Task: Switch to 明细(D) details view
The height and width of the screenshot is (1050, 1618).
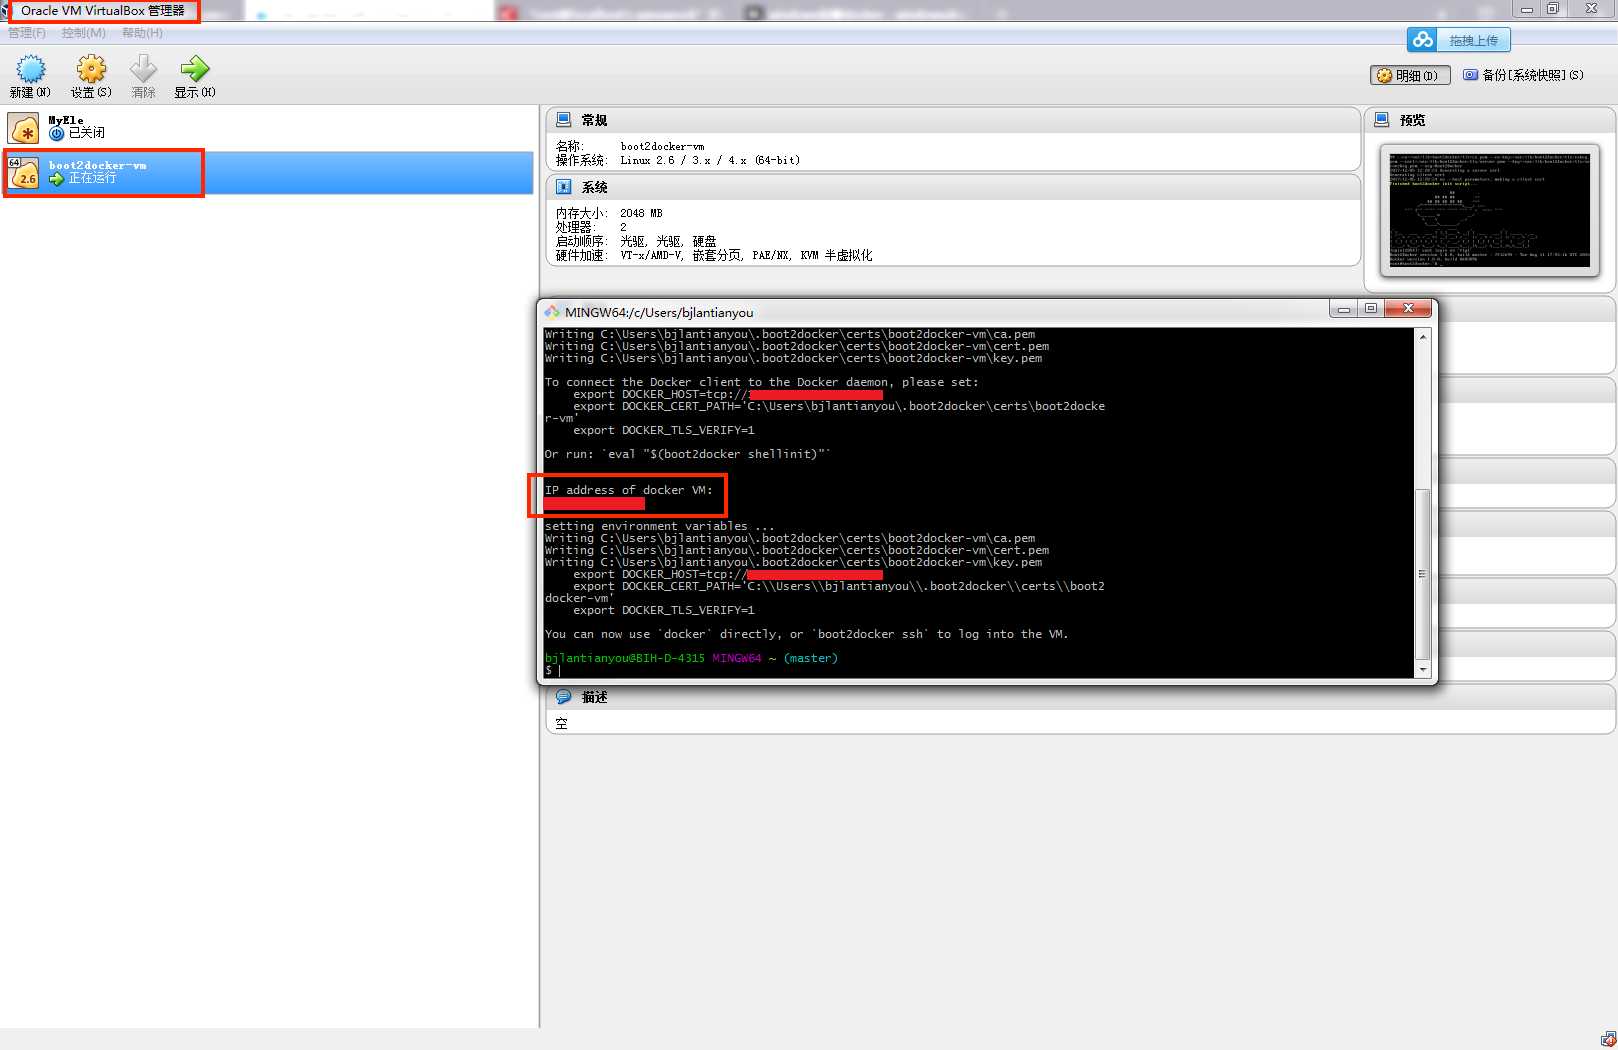Action: [x=1410, y=75]
